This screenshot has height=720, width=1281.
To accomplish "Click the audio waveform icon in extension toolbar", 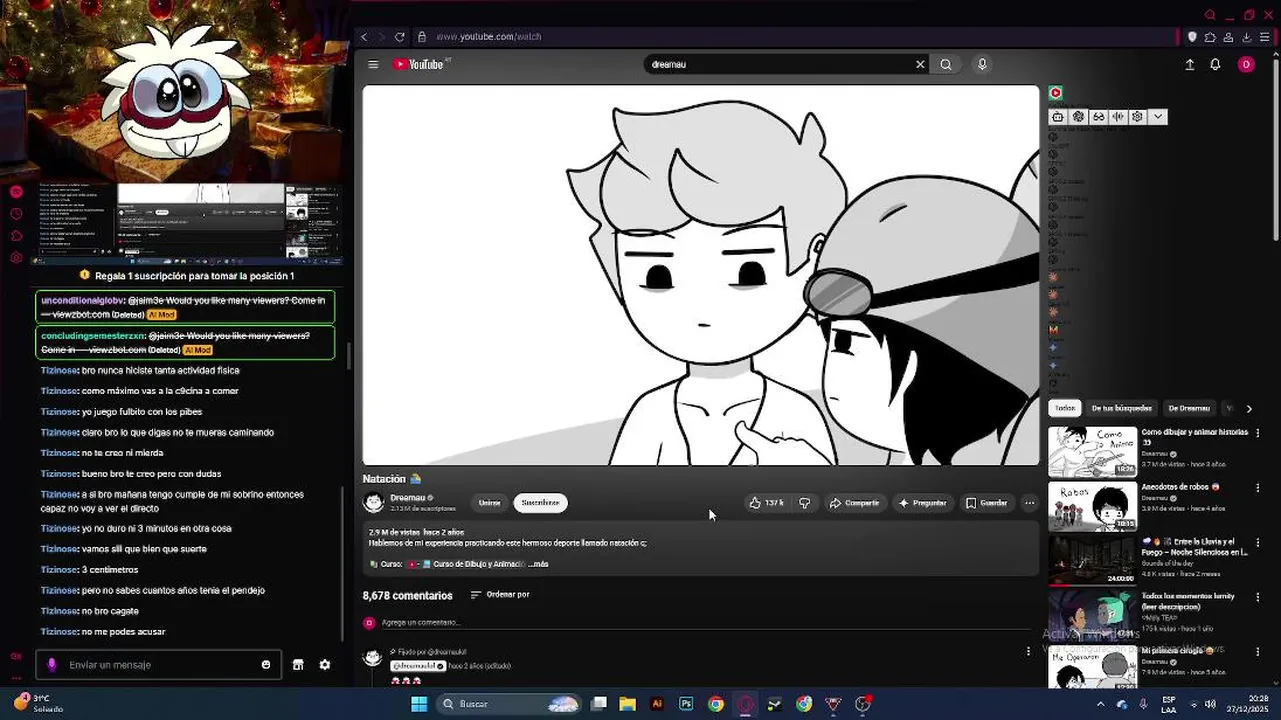I will 1118,117.
